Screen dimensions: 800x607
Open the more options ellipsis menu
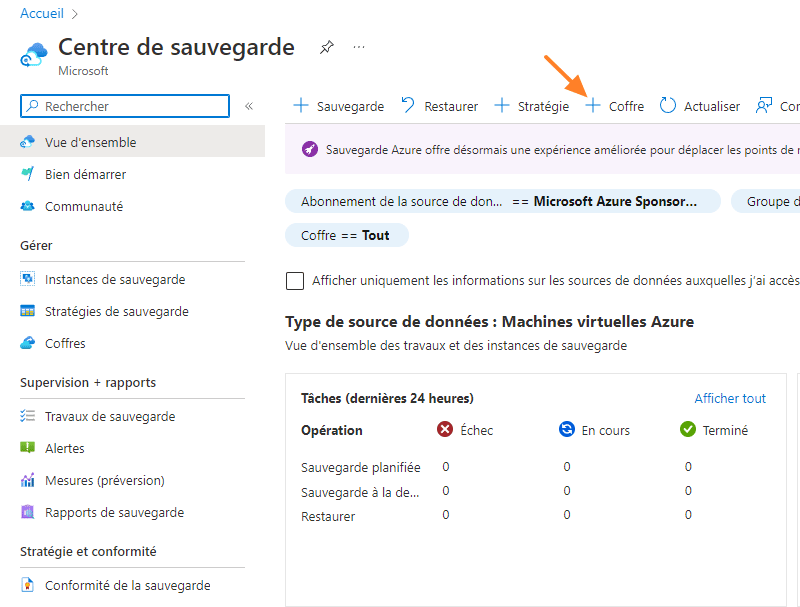tap(358, 46)
